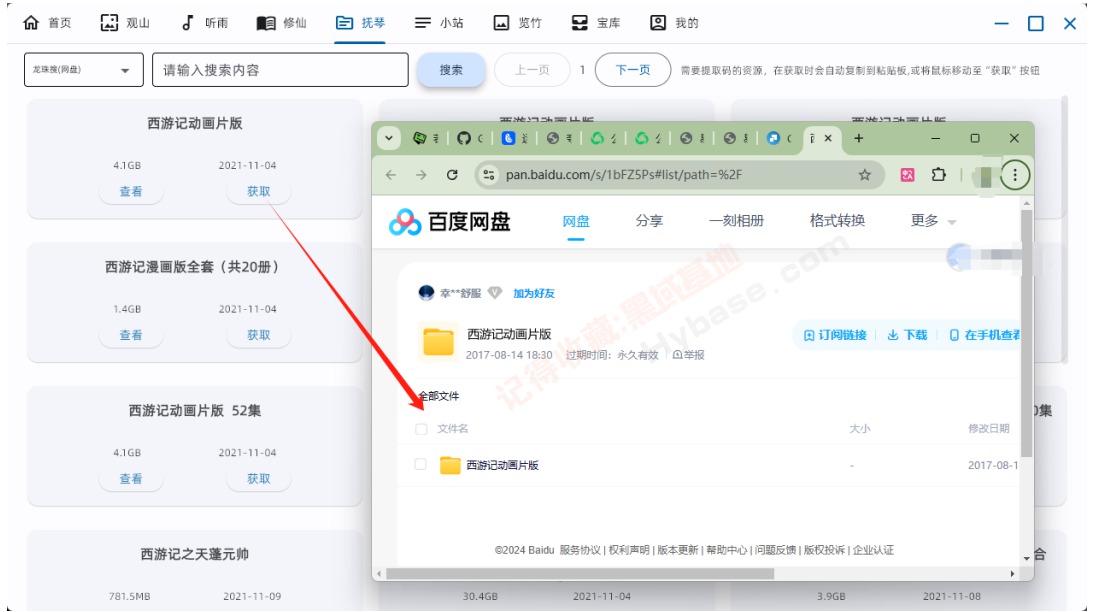This screenshot has height=612, width=1094.
Task: Click the pink translate extension icon
Action: coord(907,175)
